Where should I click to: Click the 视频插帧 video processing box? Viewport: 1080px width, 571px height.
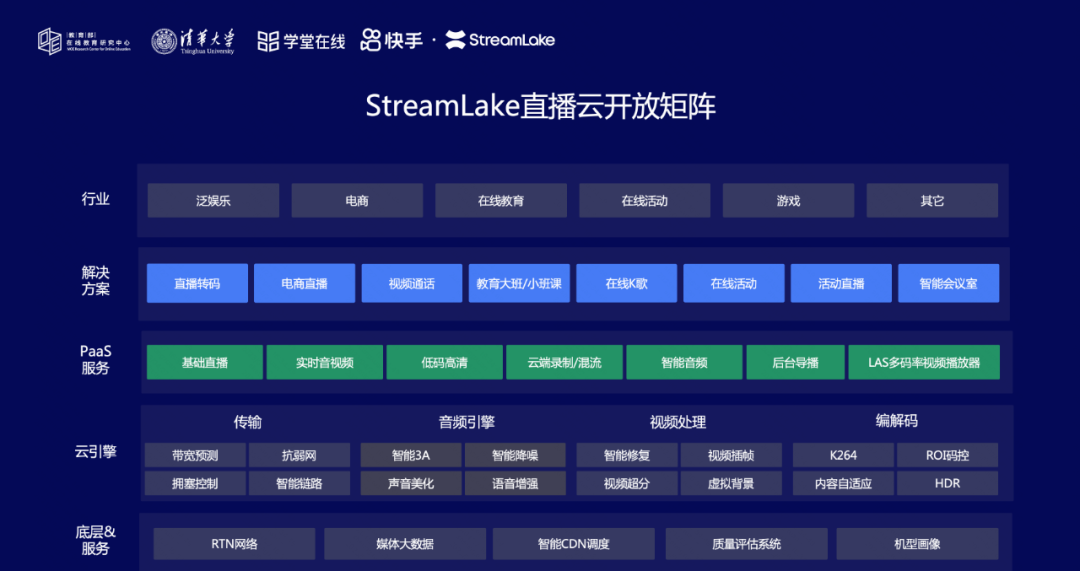point(731,455)
